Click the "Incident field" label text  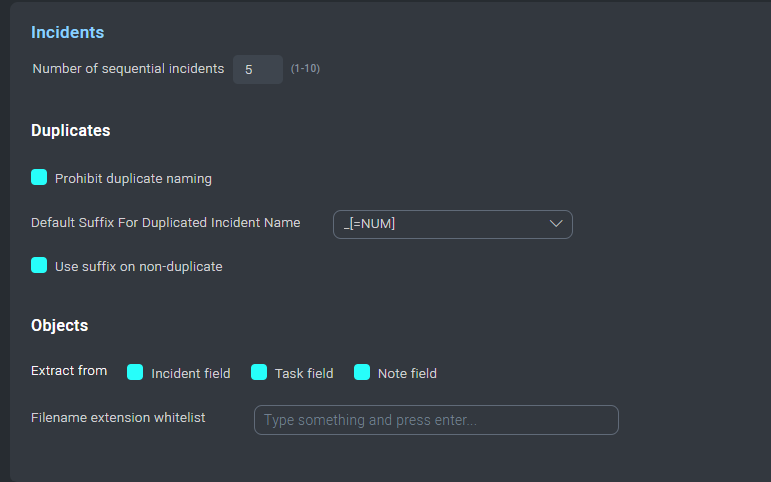191,374
